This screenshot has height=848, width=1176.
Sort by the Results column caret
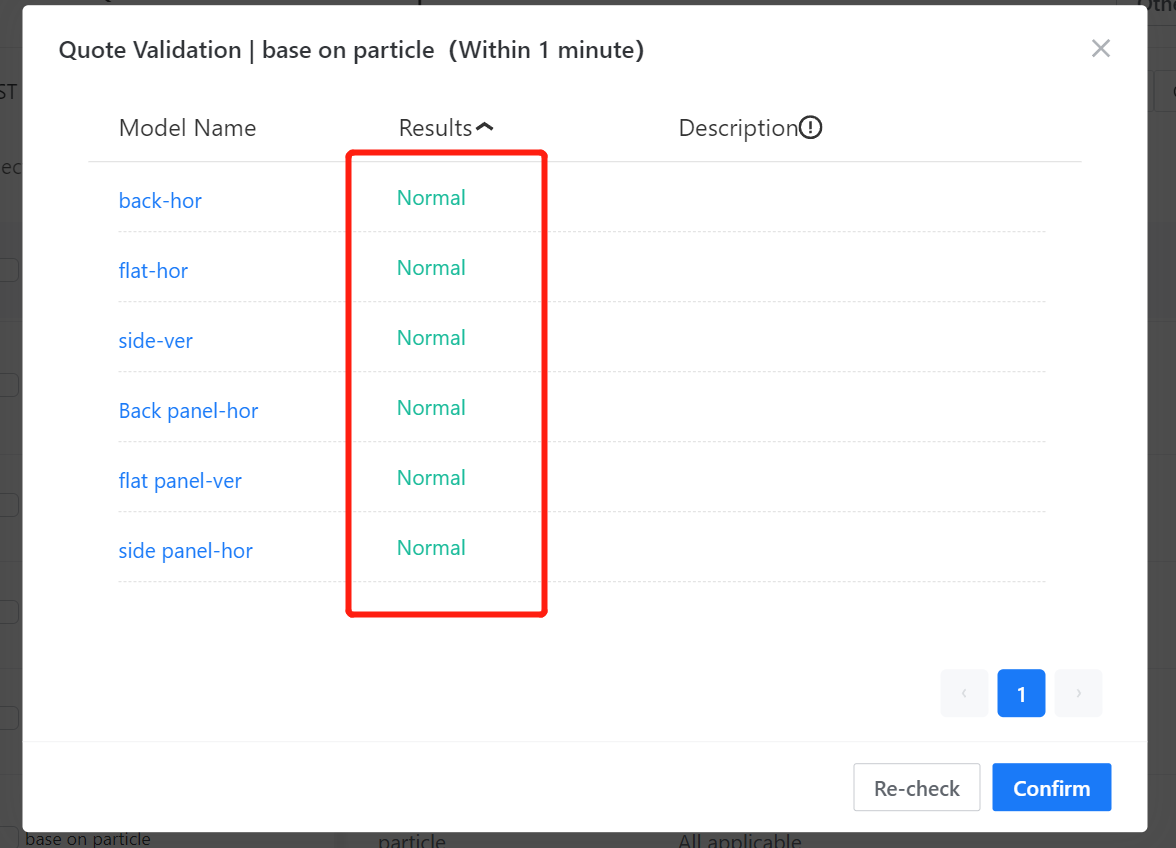(485, 128)
